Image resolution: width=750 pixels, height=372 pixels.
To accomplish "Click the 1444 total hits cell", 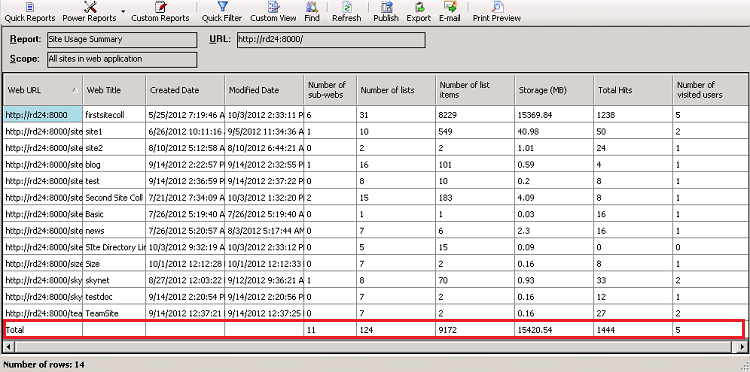I will point(633,330).
